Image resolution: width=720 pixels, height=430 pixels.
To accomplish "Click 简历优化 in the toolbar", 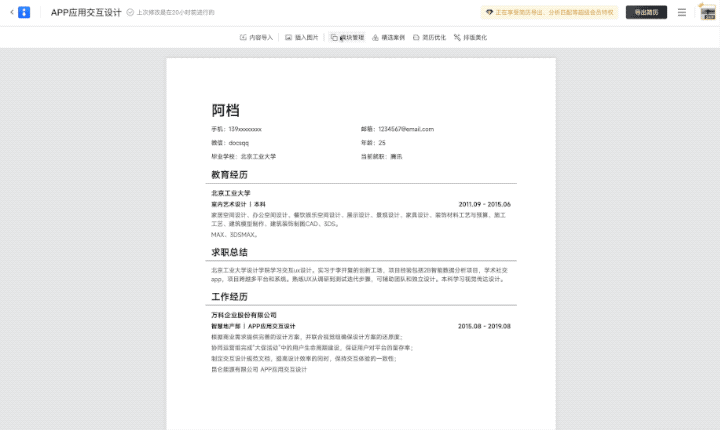I will pyautogui.click(x=429, y=38).
